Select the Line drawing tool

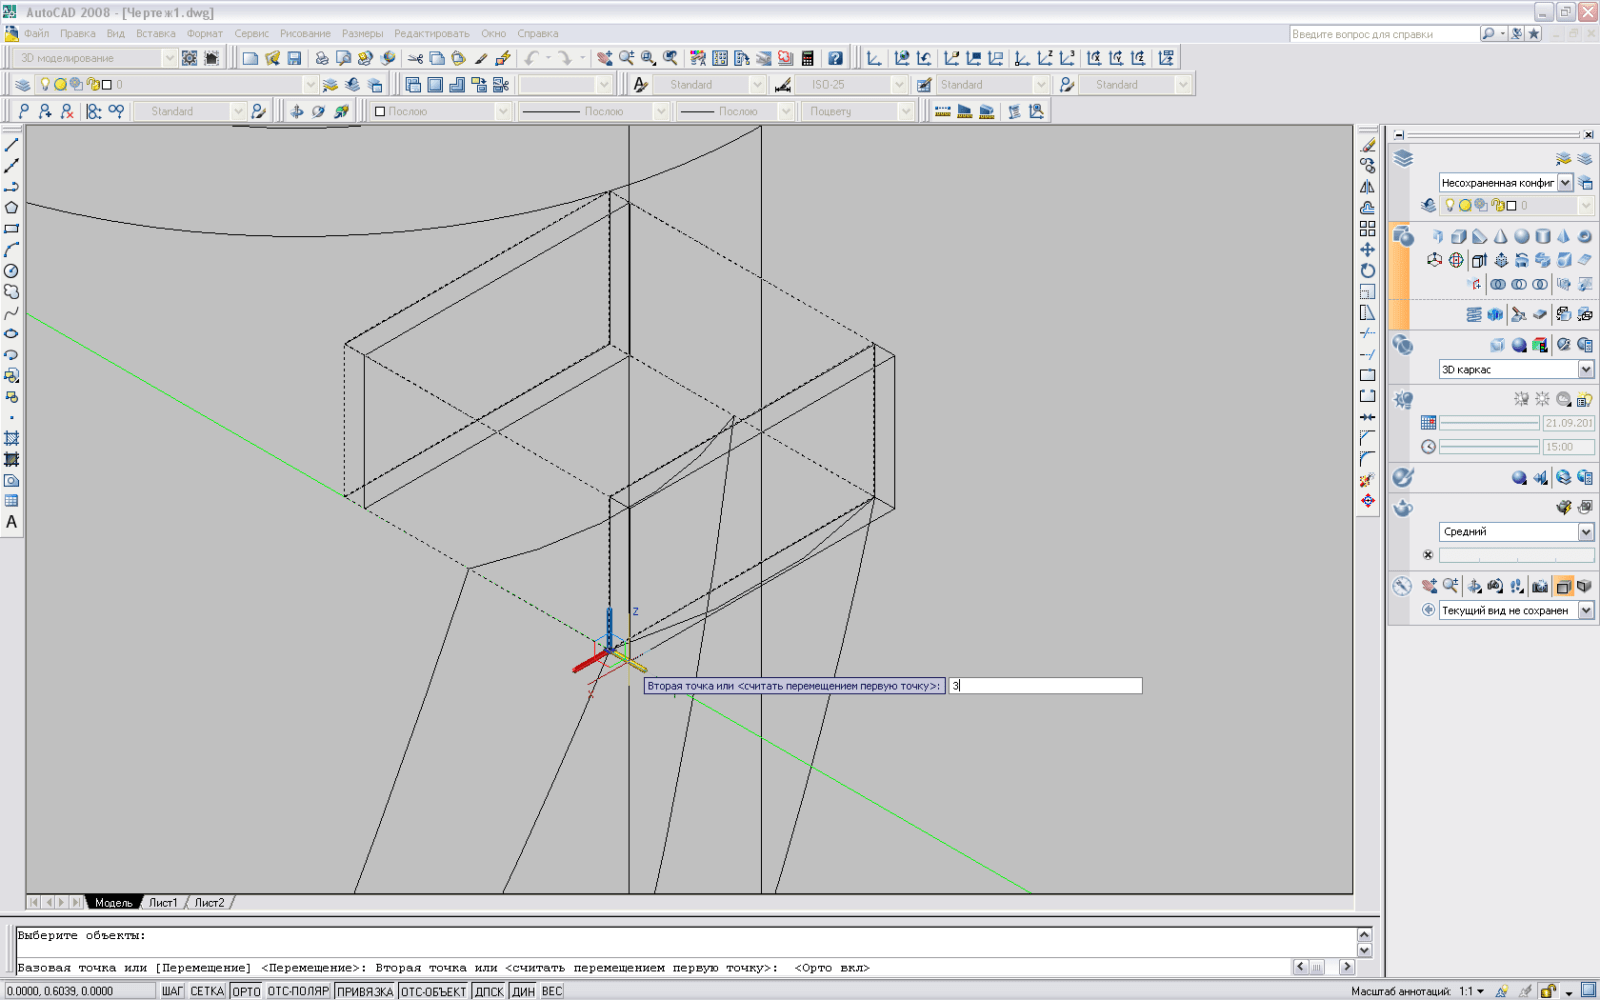(12, 145)
